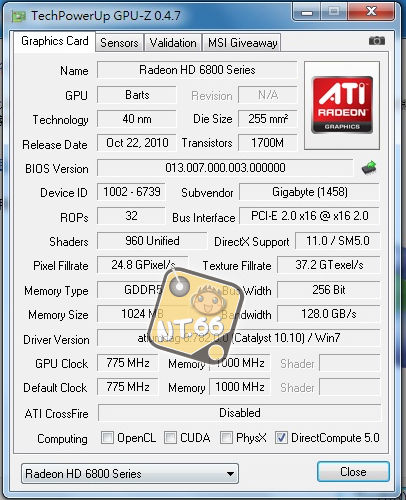Viewport: 406px width, 500px height.
Task: Click the empty GPU Clock Shader field
Action: point(350,363)
